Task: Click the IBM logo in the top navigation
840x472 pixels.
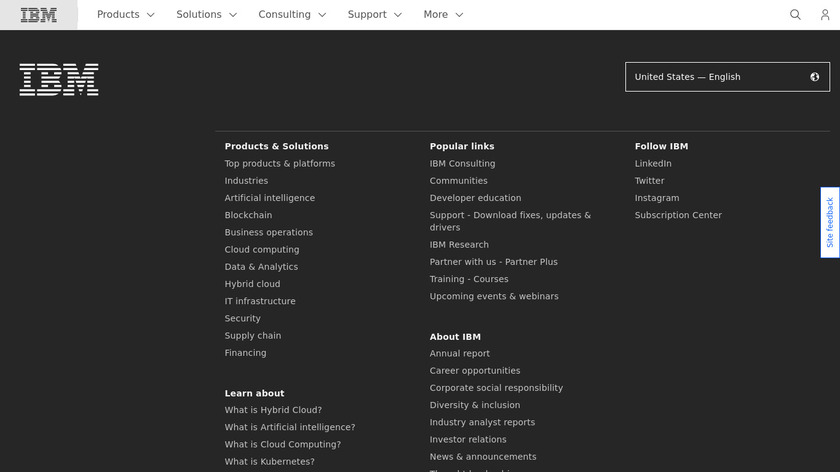Action: coord(39,15)
